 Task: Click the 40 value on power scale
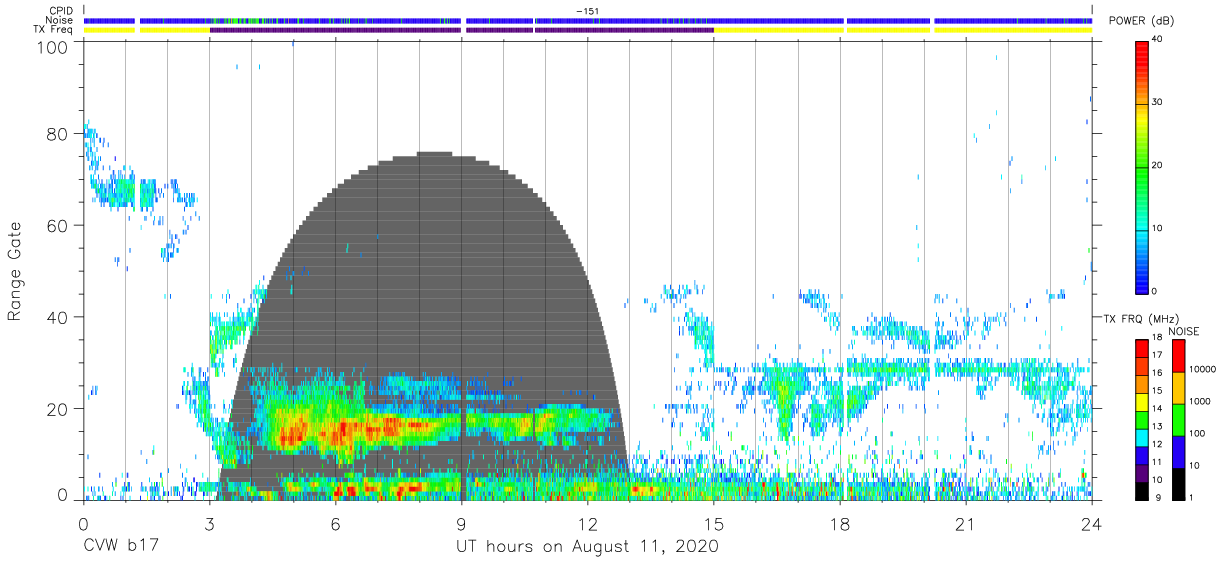click(1157, 40)
